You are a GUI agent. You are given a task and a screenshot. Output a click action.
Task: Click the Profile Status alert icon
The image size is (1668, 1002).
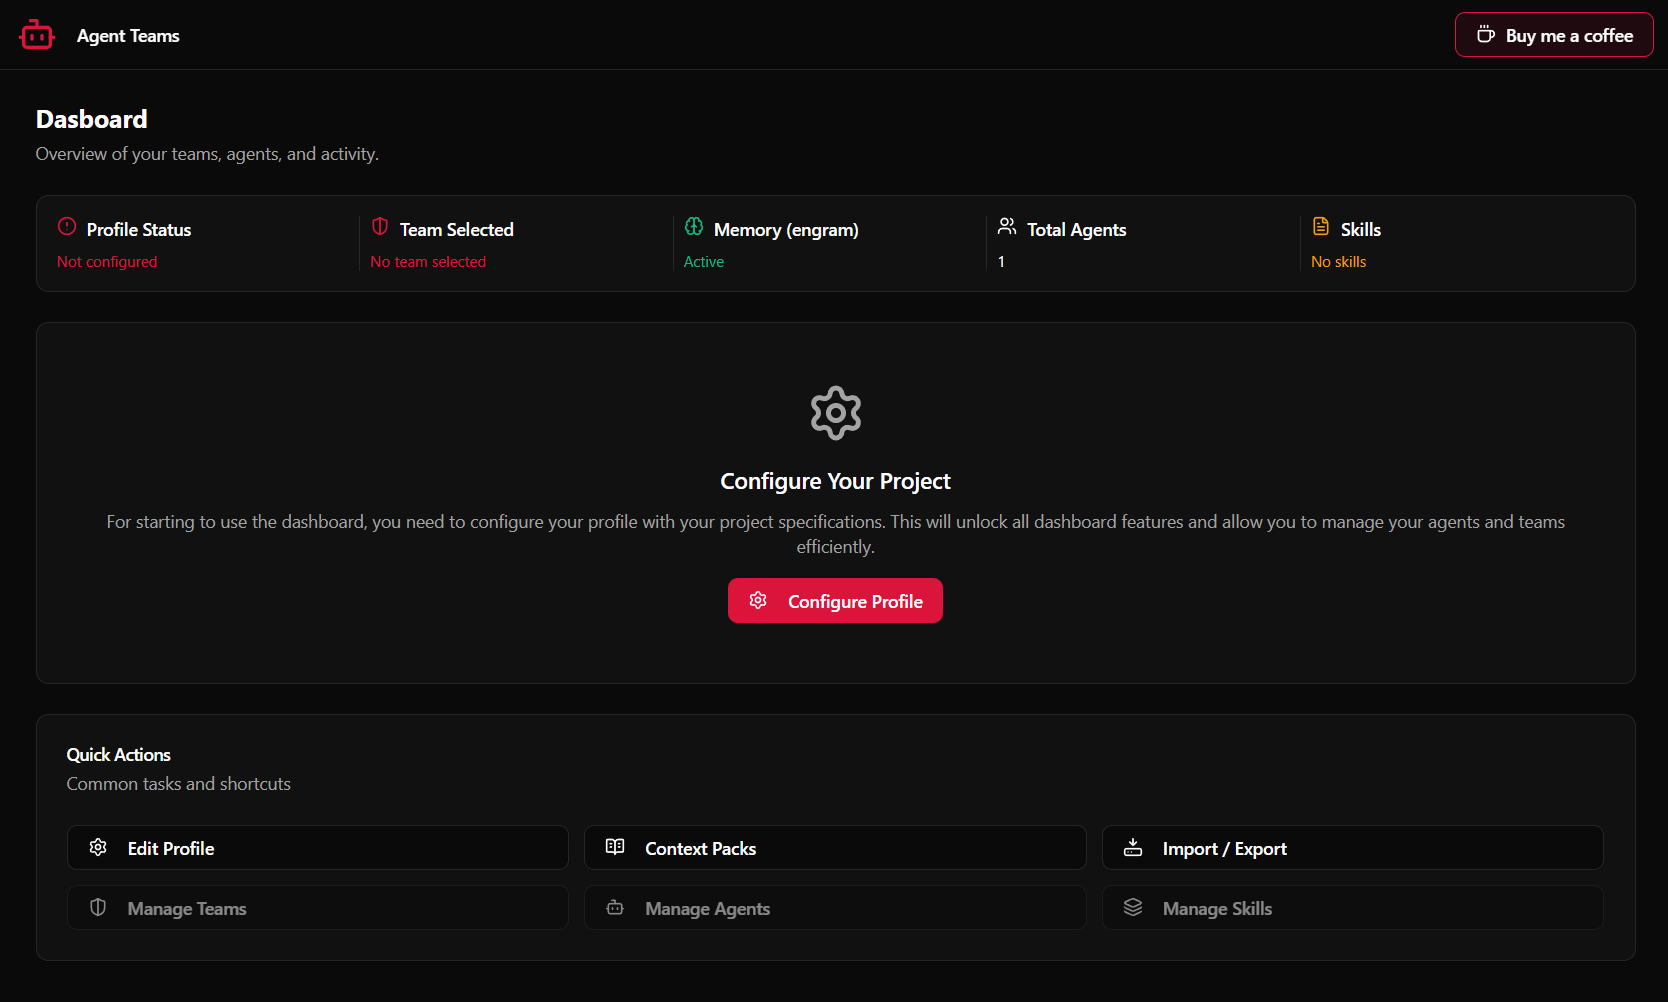point(67,227)
